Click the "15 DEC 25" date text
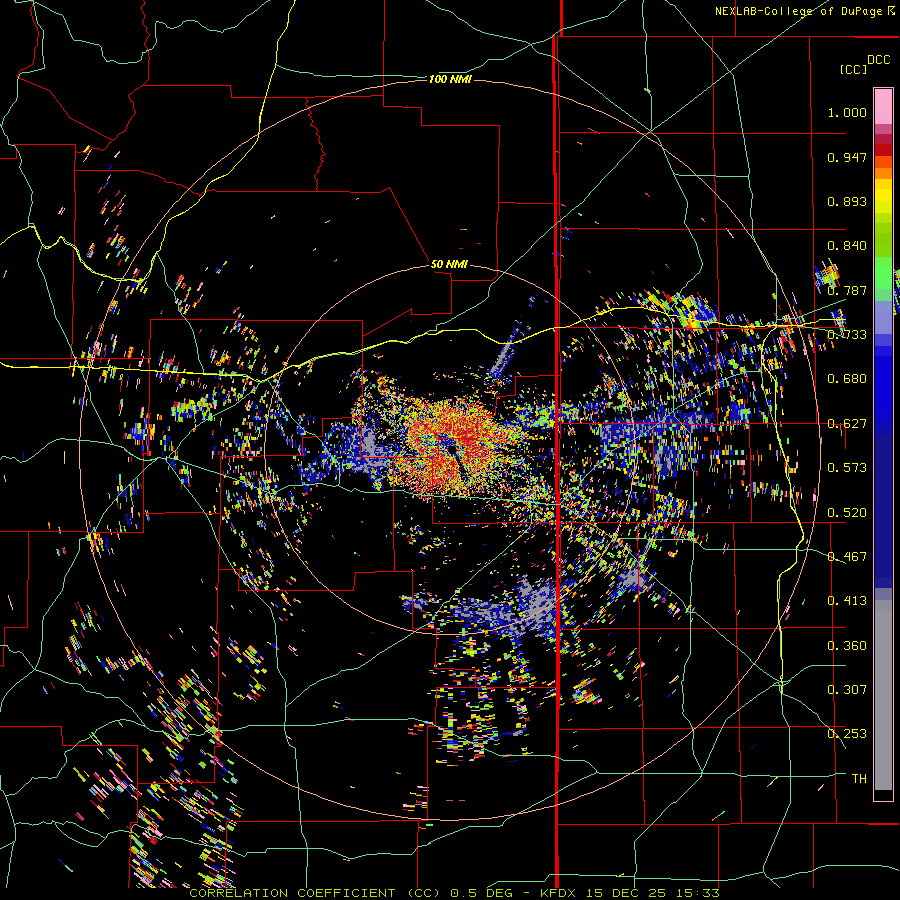 (626, 893)
